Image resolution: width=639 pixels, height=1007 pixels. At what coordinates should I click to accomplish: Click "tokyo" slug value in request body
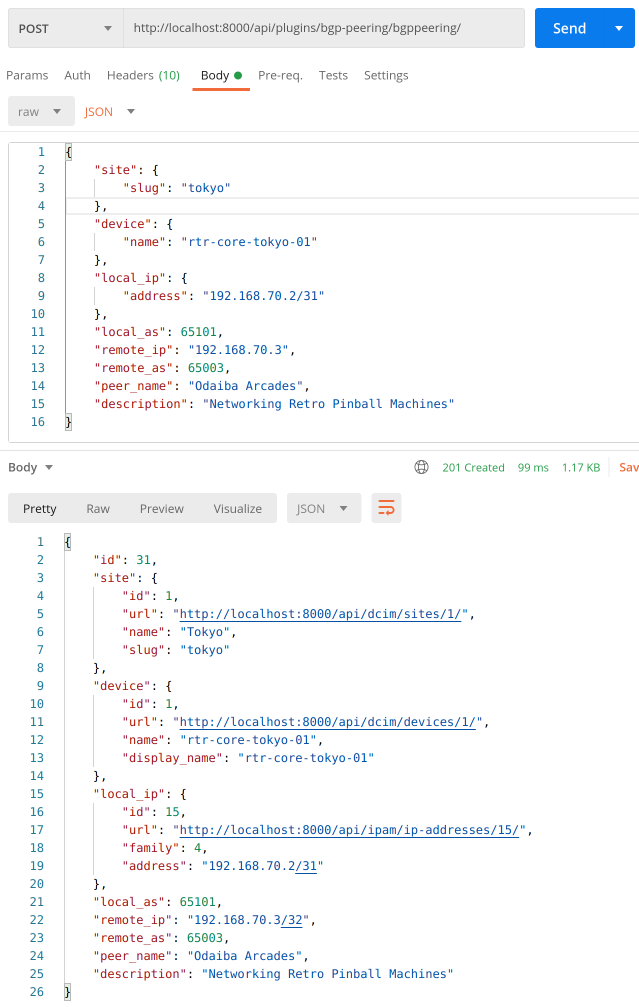tap(206, 188)
